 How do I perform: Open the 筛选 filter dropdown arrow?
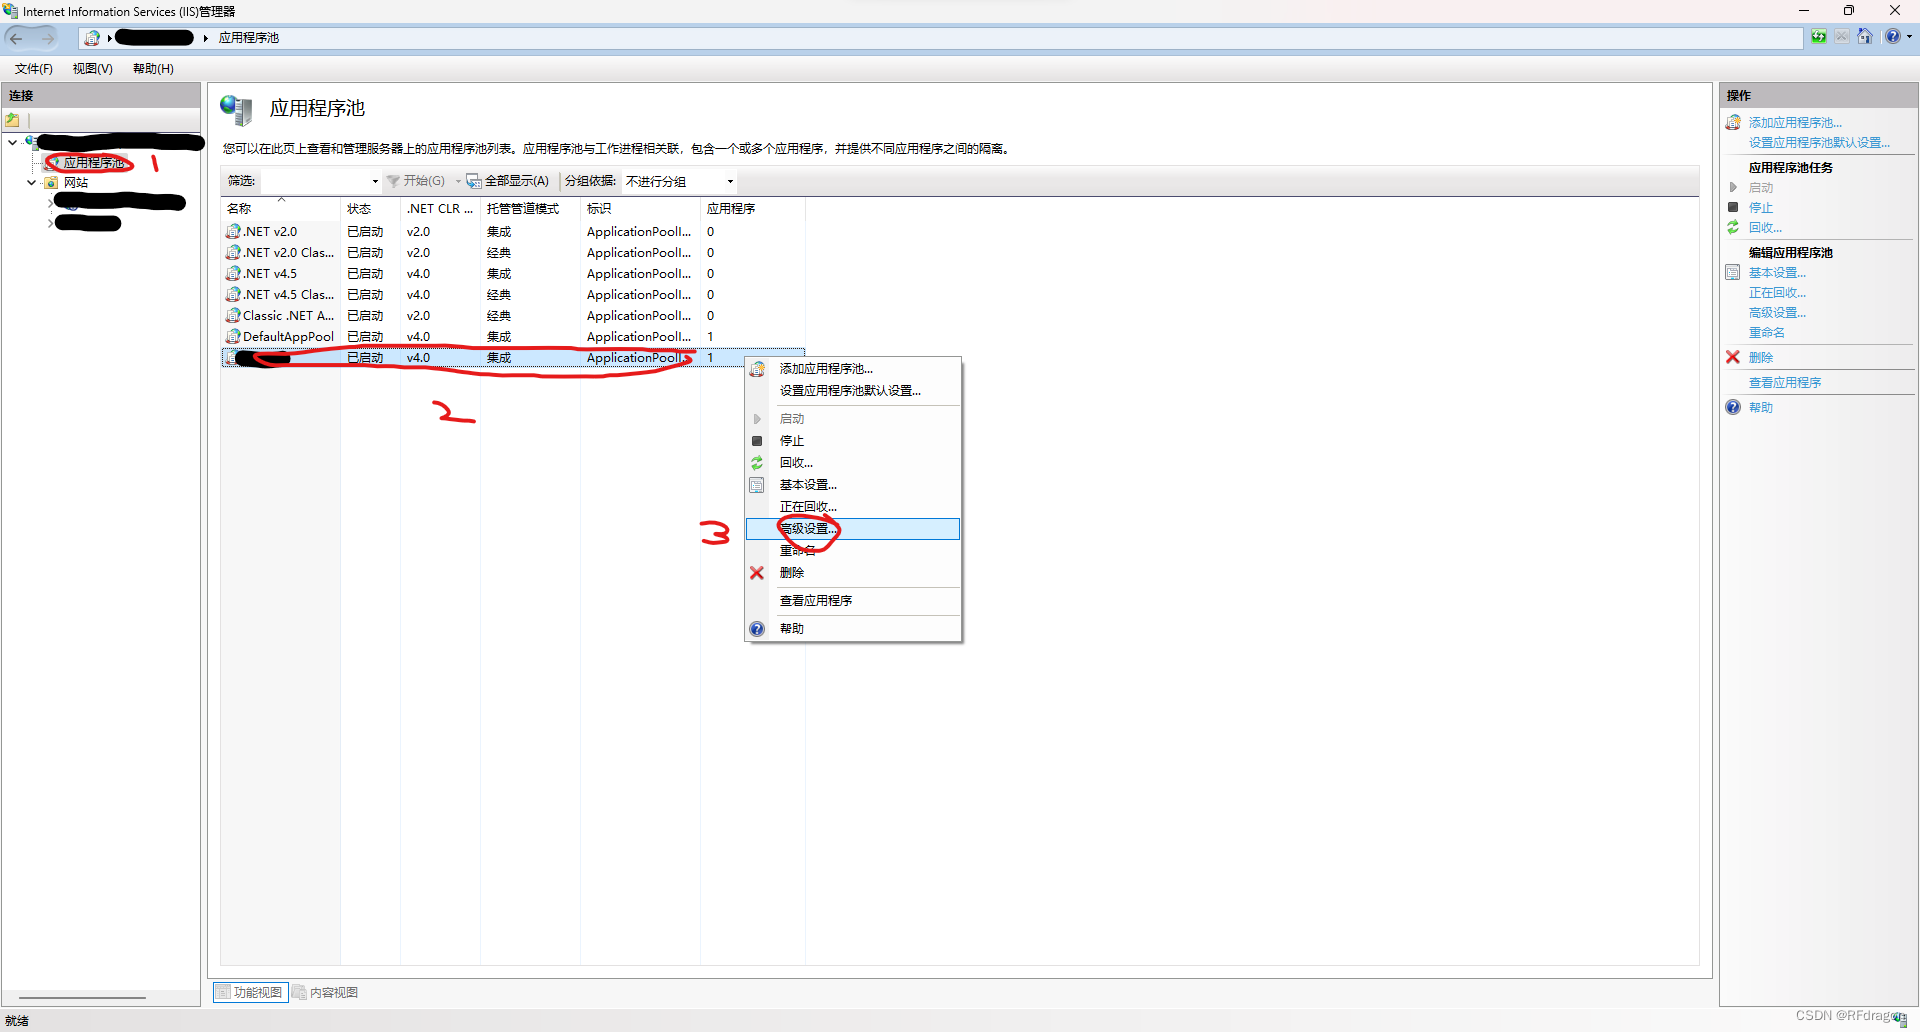pos(375,181)
